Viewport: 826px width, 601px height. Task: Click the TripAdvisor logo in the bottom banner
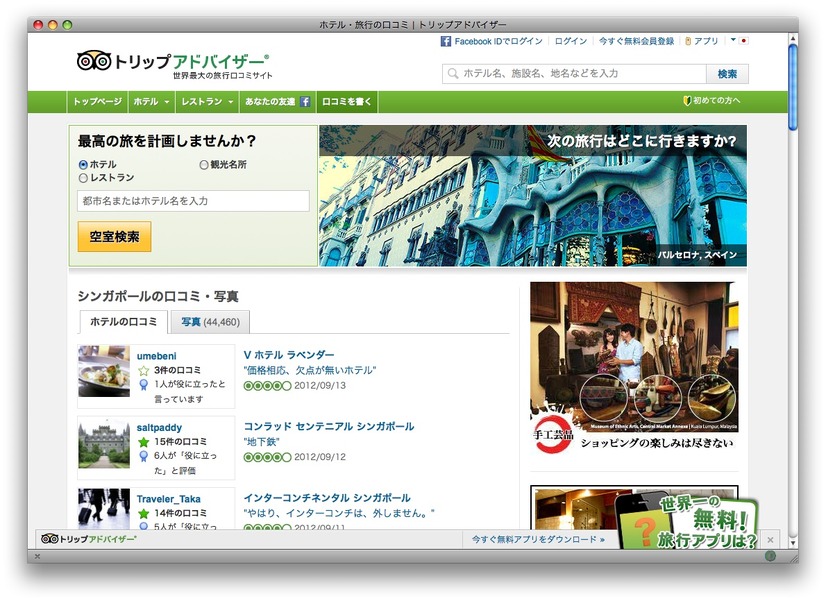(88, 538)
